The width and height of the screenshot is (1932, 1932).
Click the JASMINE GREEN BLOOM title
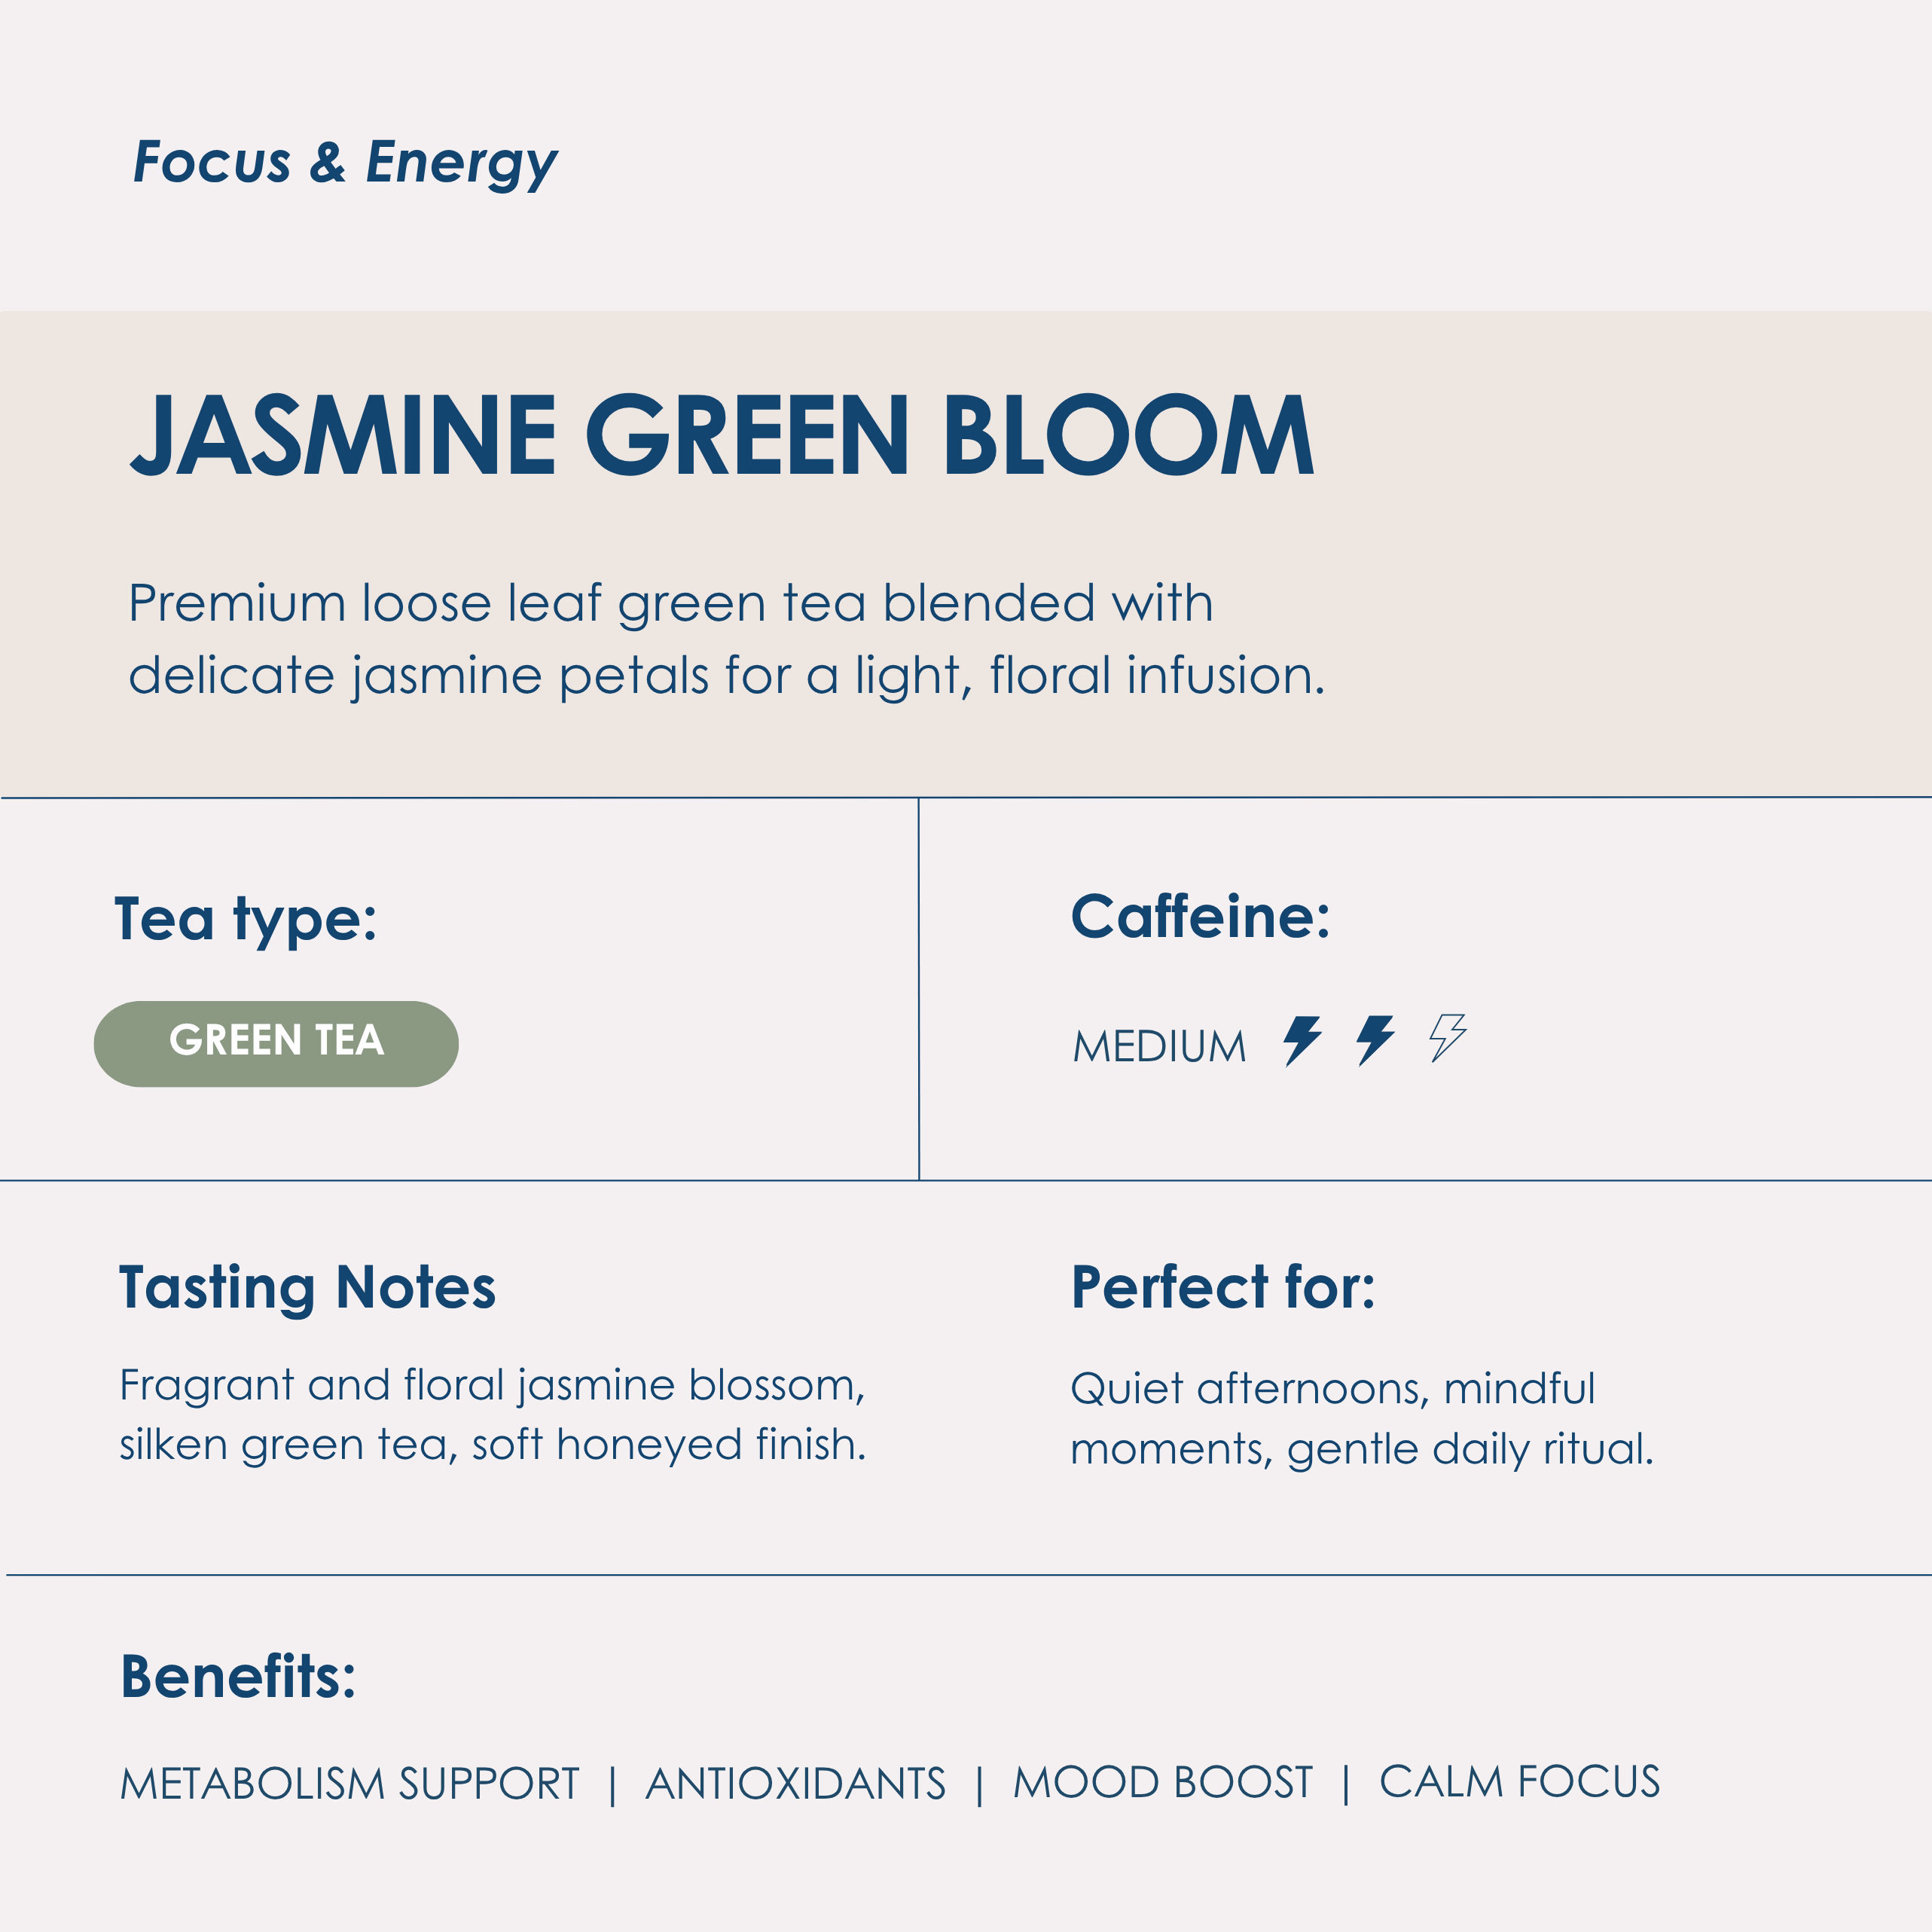[722, 436]
